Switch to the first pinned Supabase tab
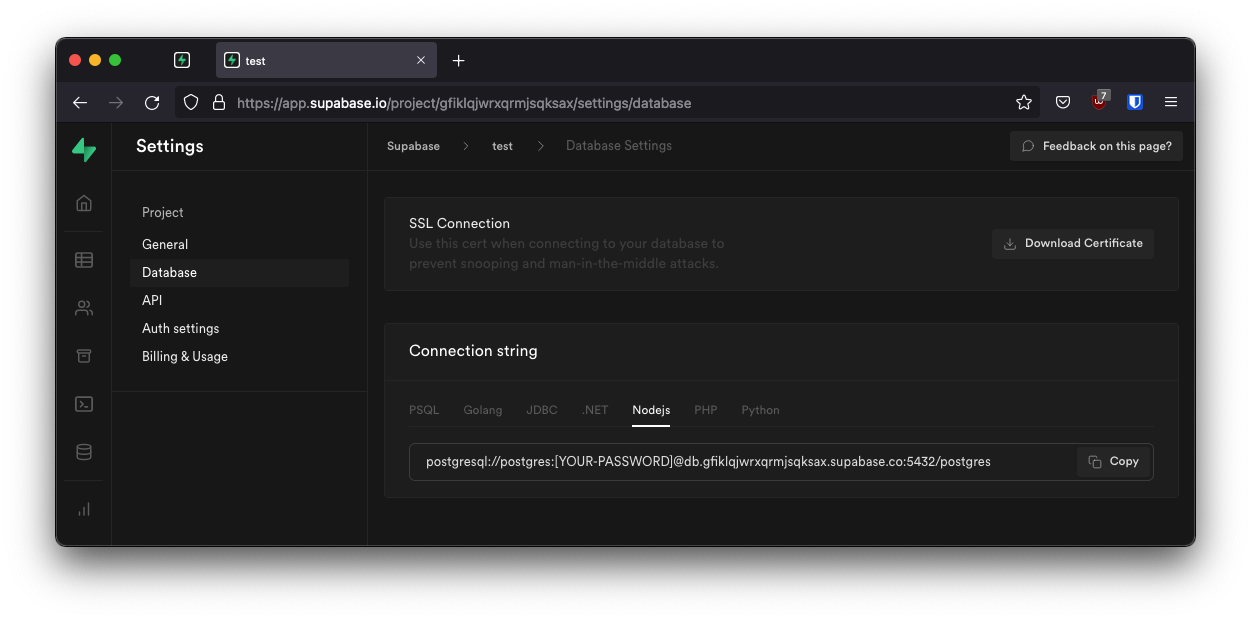 [182, 61]
